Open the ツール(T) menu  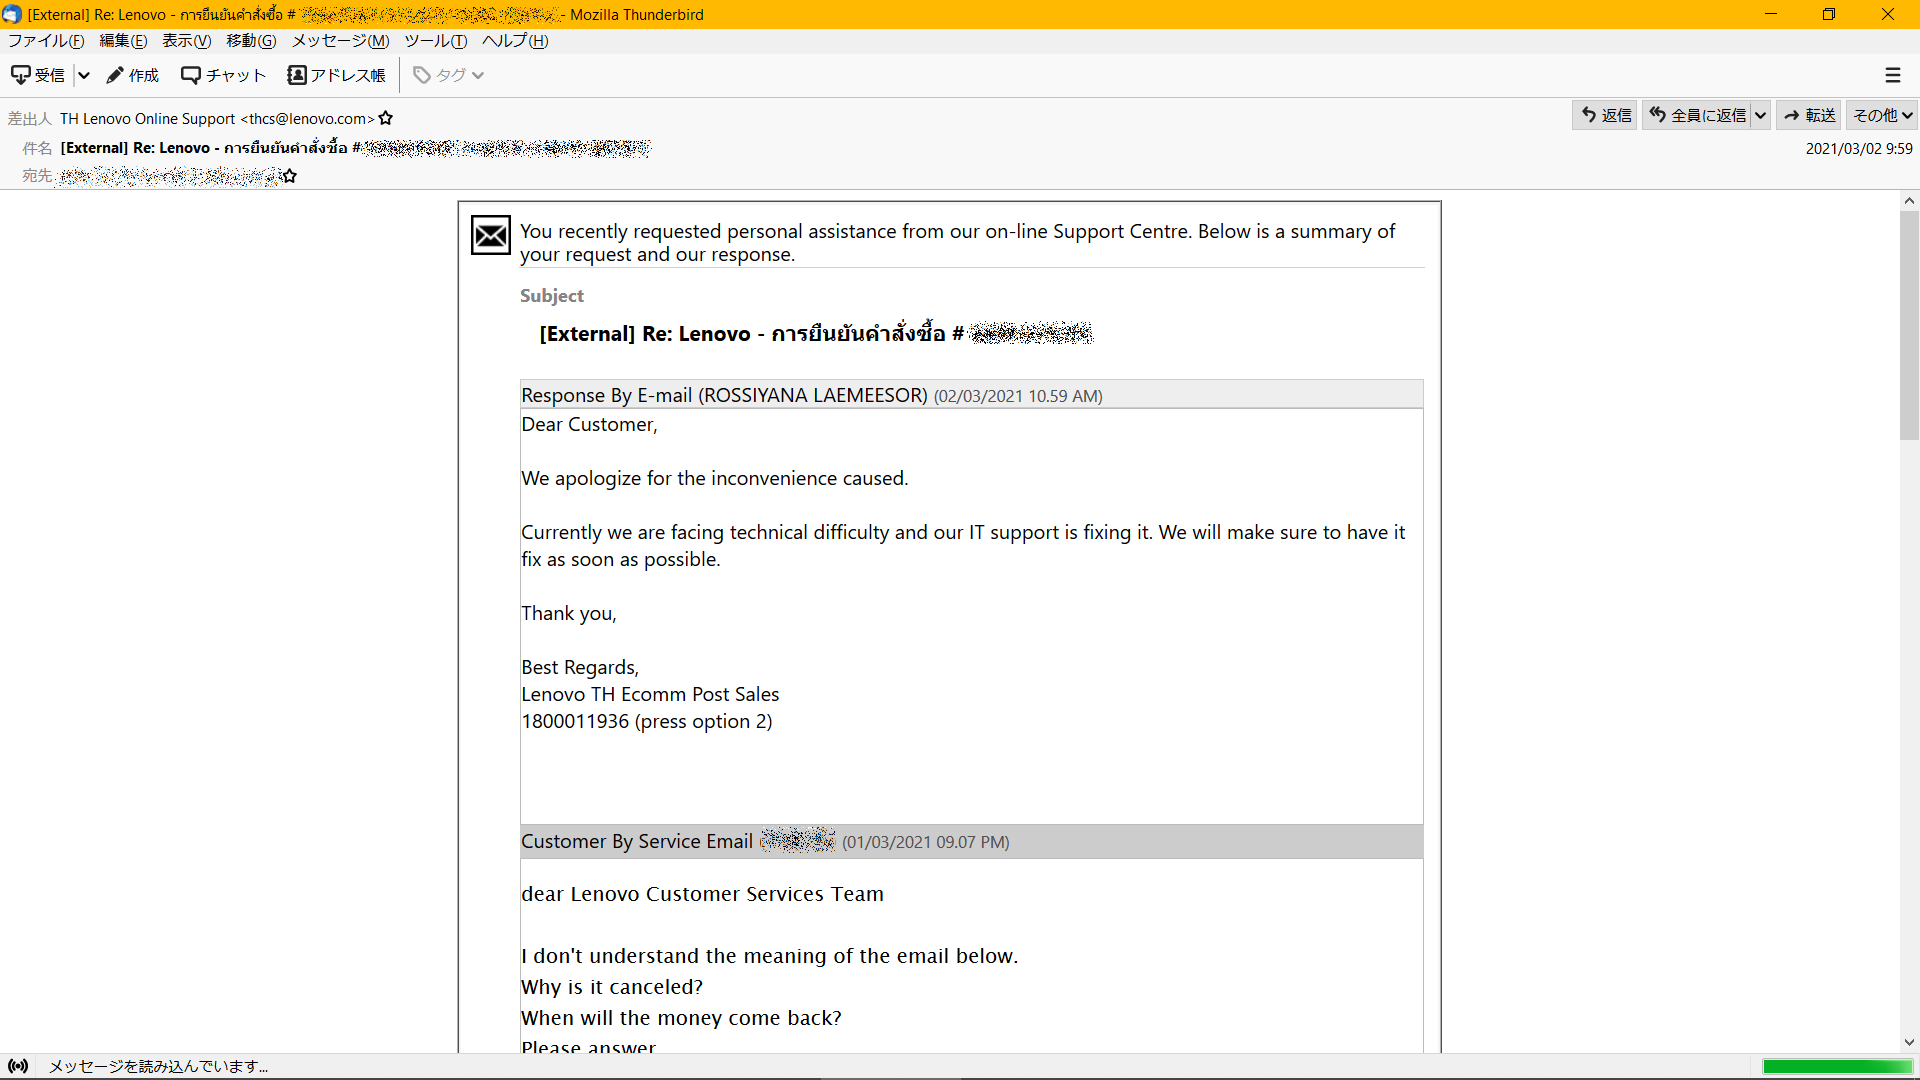tap(435, 41)
